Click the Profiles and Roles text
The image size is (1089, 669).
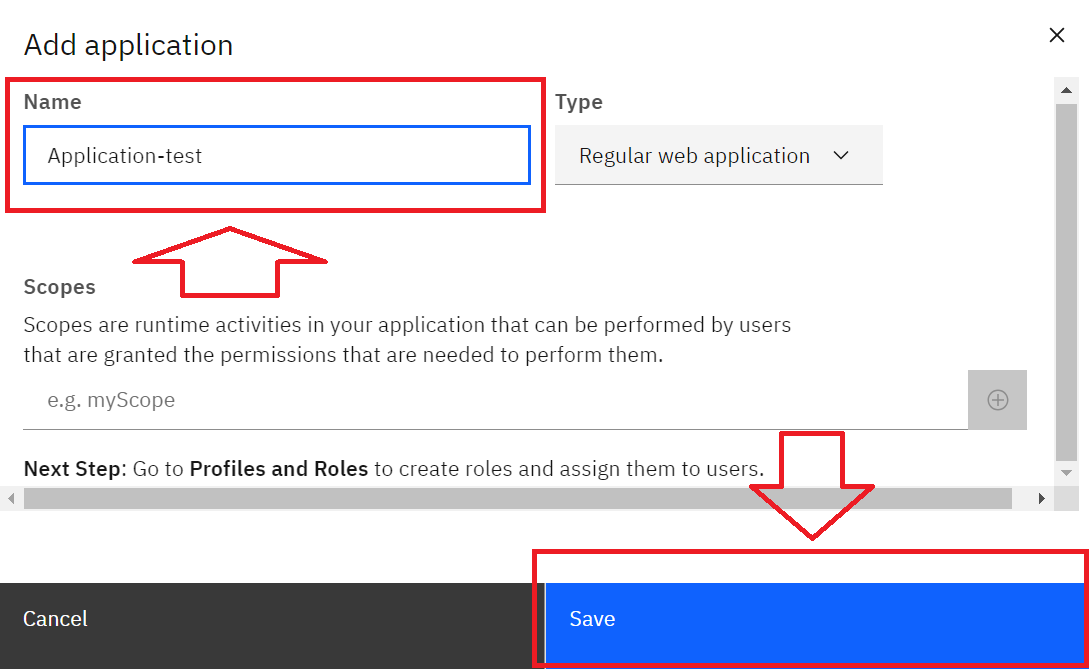(279, 469)
